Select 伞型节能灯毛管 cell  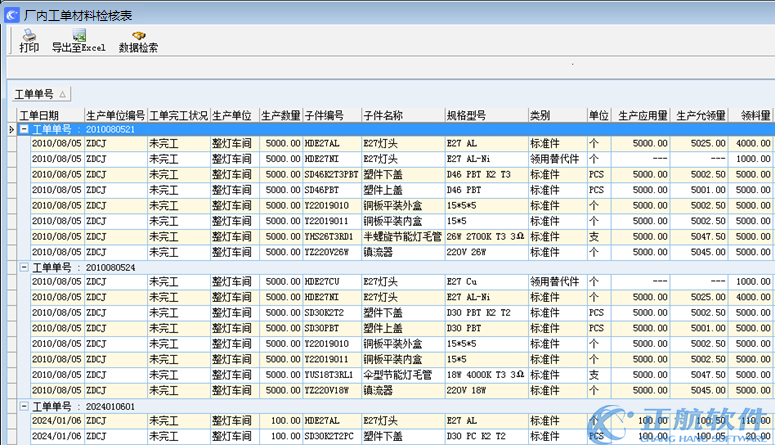tap(403, 375)
